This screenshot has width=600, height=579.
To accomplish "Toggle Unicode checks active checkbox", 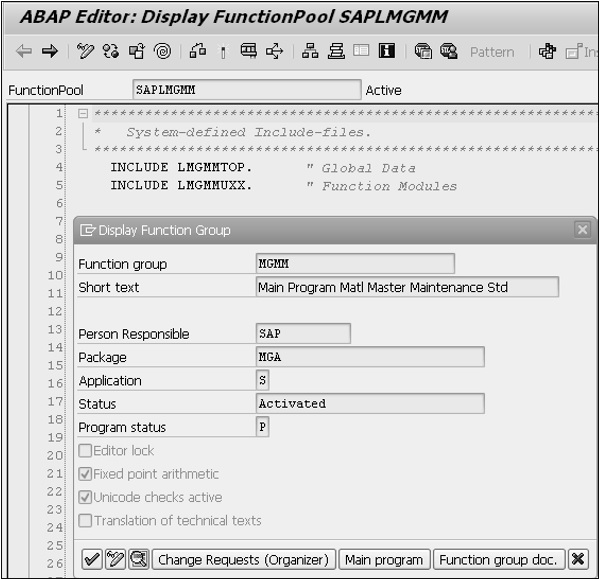I will [x=85, y=497].
